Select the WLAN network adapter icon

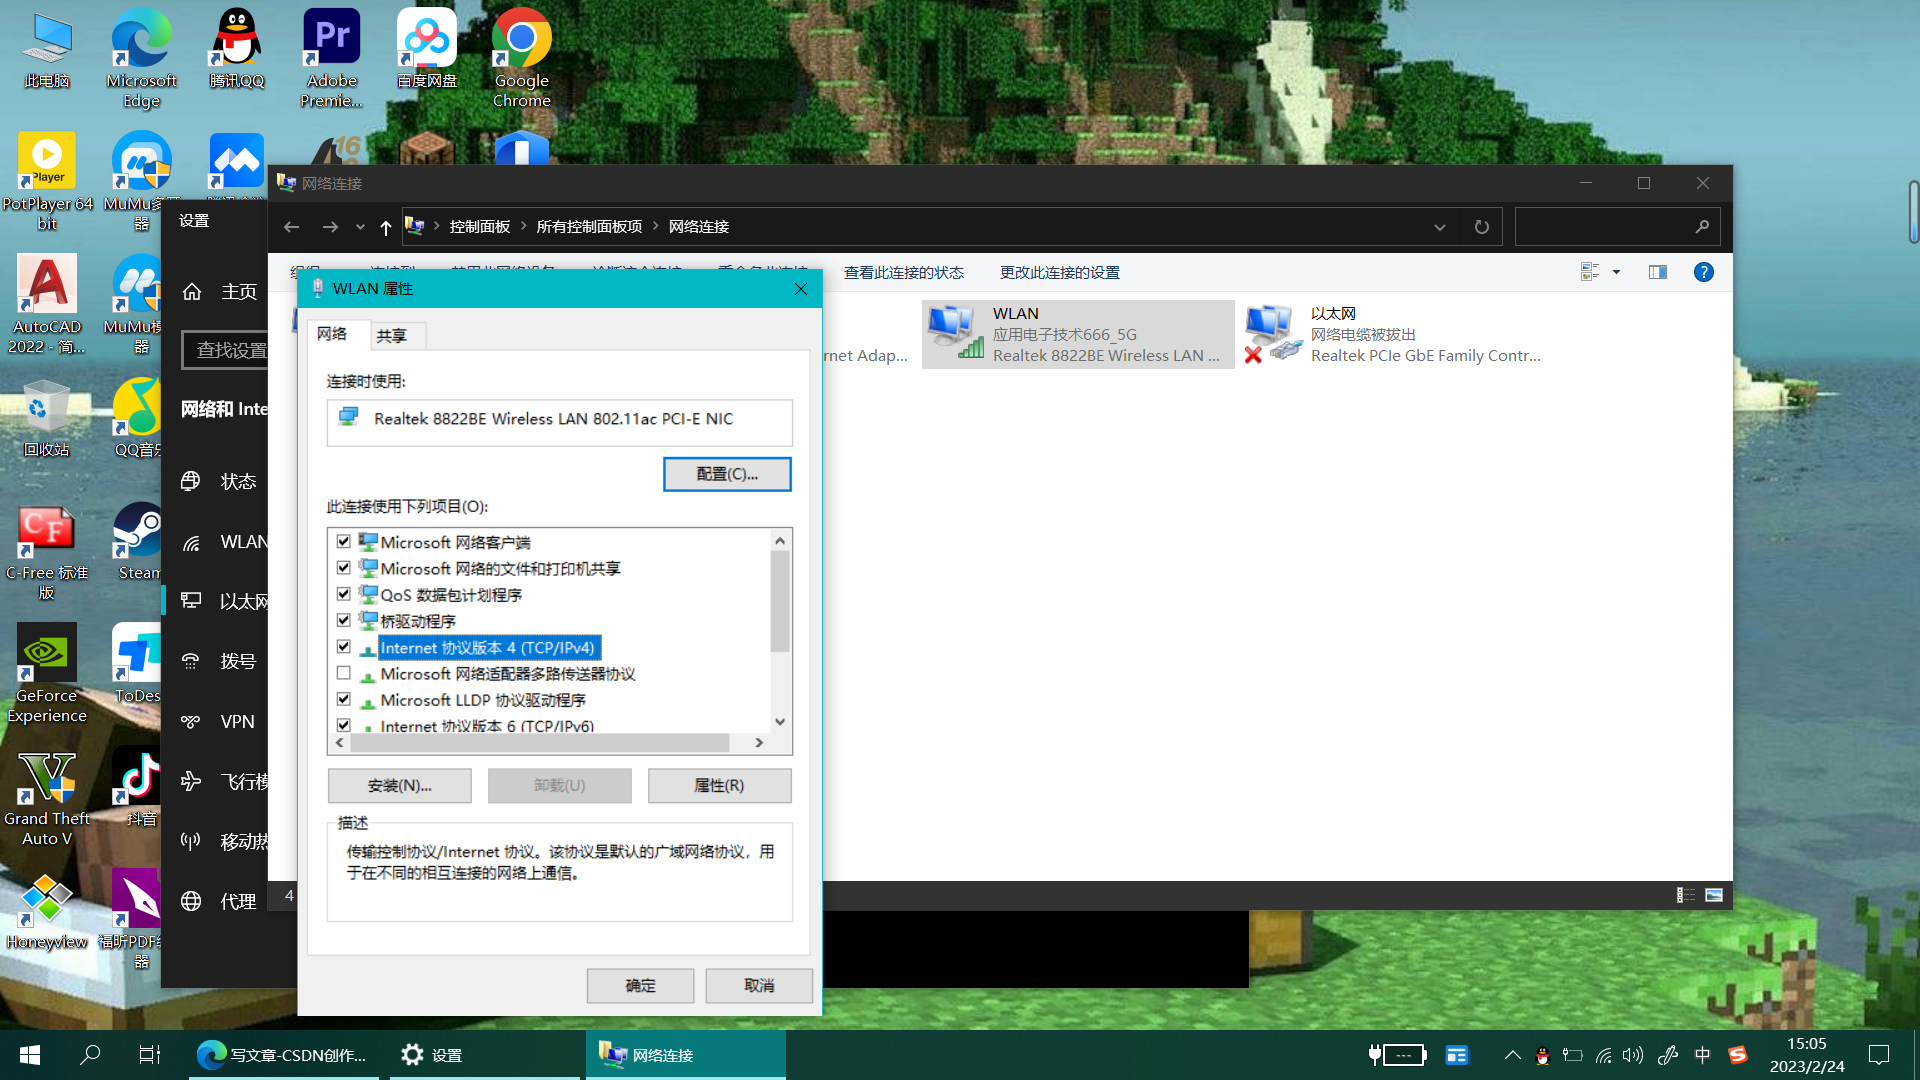(x=954, y=334)
